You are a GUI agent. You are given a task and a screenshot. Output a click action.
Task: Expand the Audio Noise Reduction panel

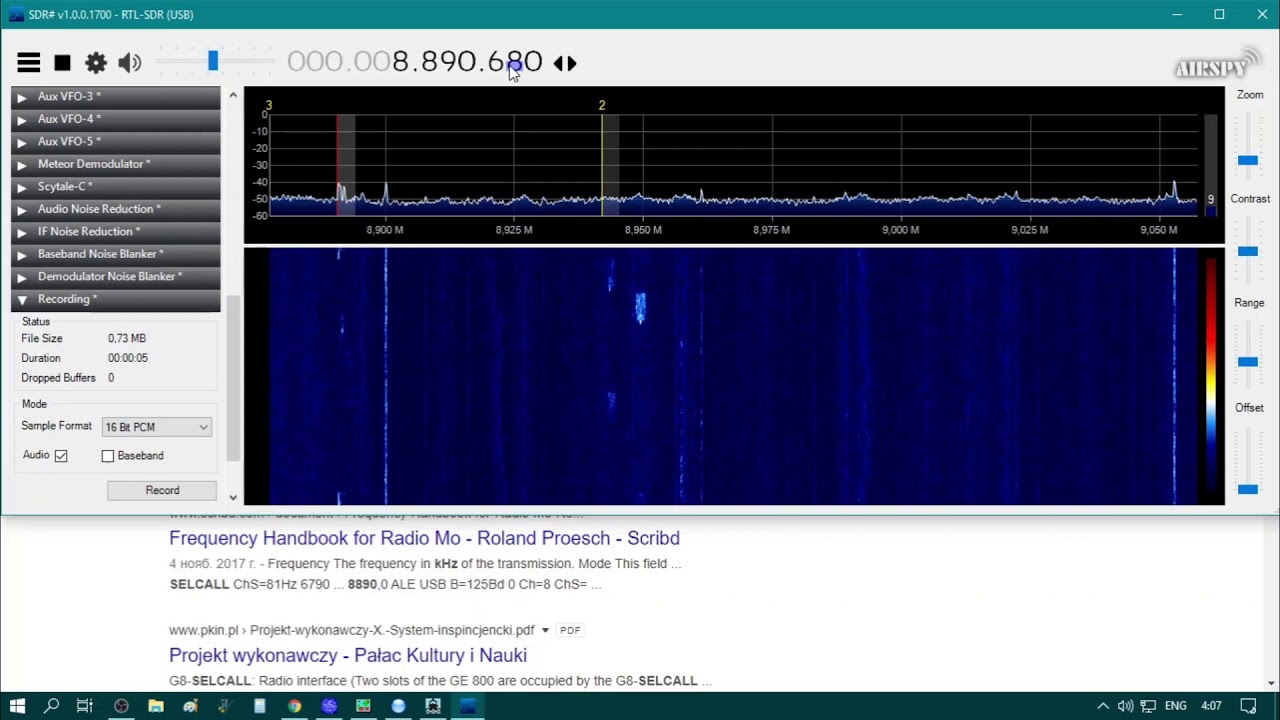click(x=115, y=209)
